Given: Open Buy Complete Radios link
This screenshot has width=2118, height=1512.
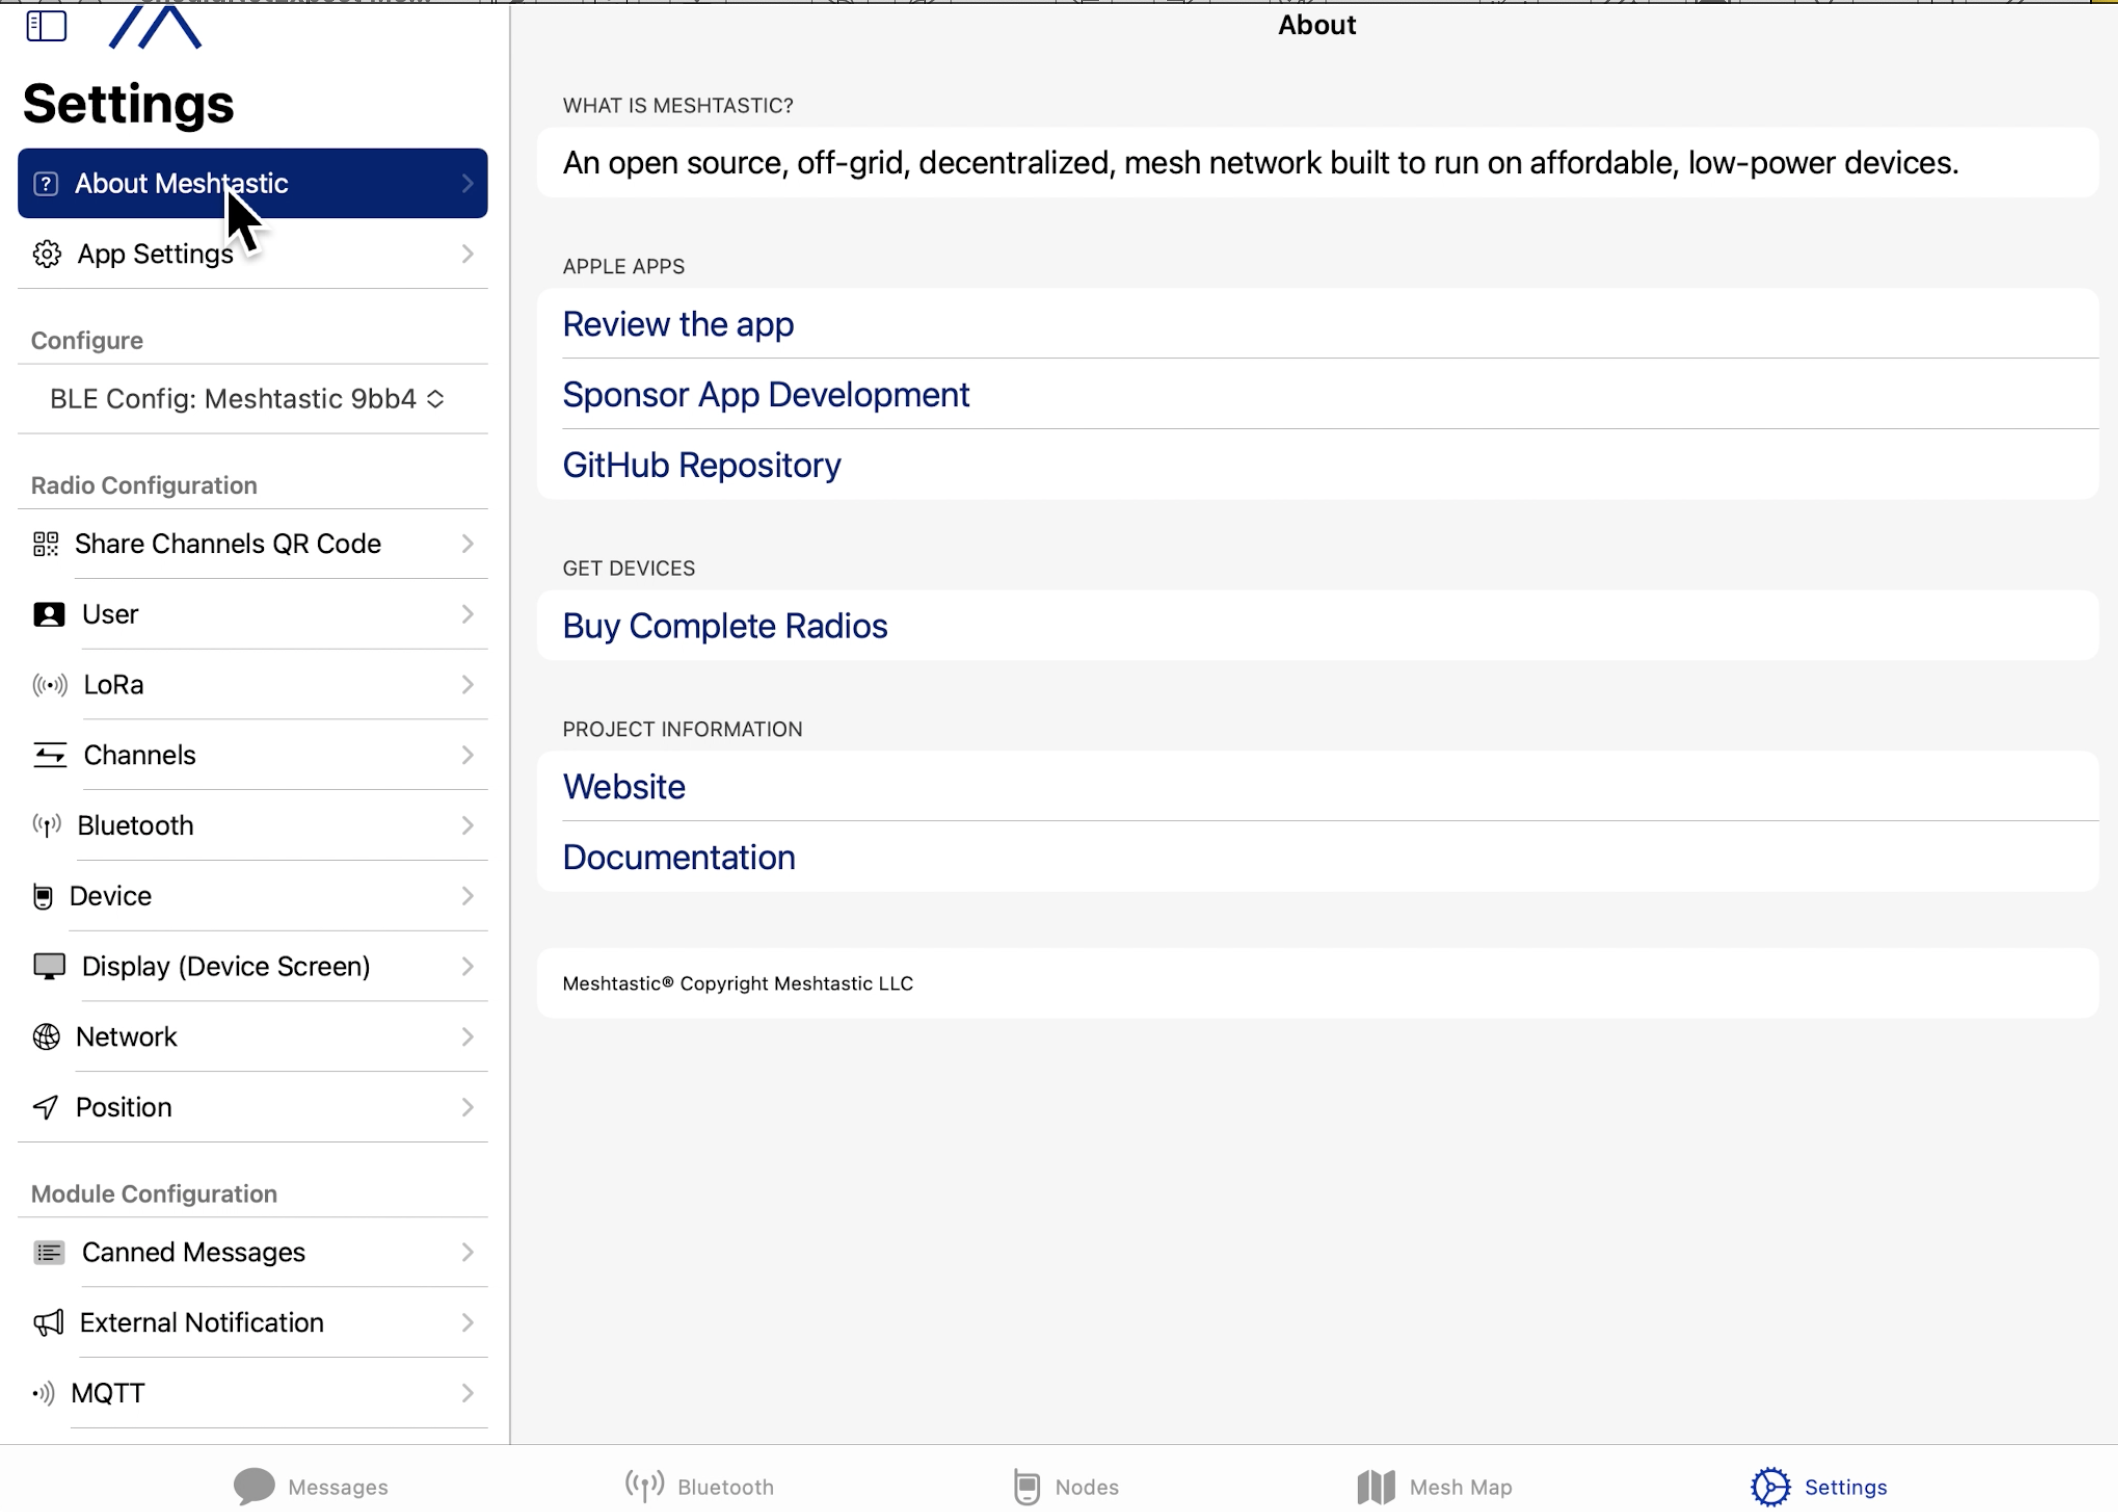Looking at the screenshot, I should [725, 626].
